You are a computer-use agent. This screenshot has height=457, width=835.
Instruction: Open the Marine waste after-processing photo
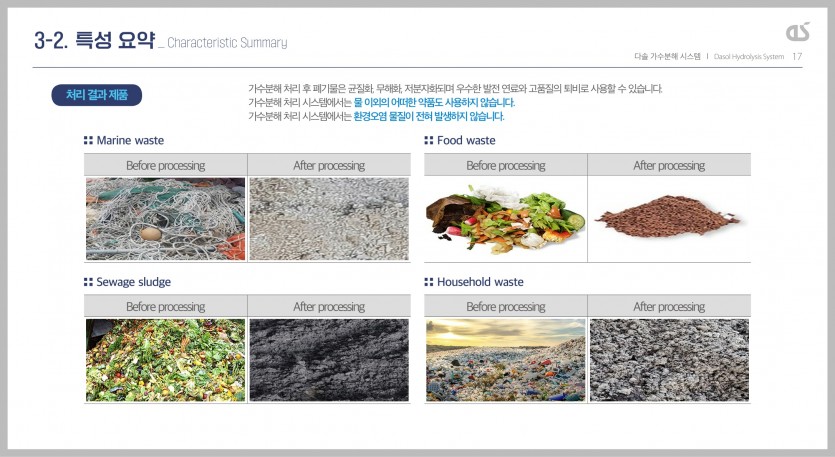[x=329, y=219]
